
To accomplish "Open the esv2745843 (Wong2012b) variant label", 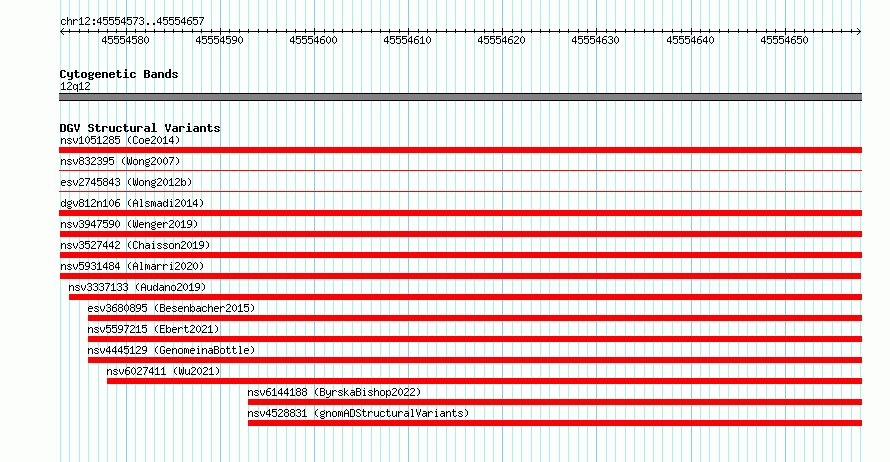I will pyautogui.click(x=126, y=182).
